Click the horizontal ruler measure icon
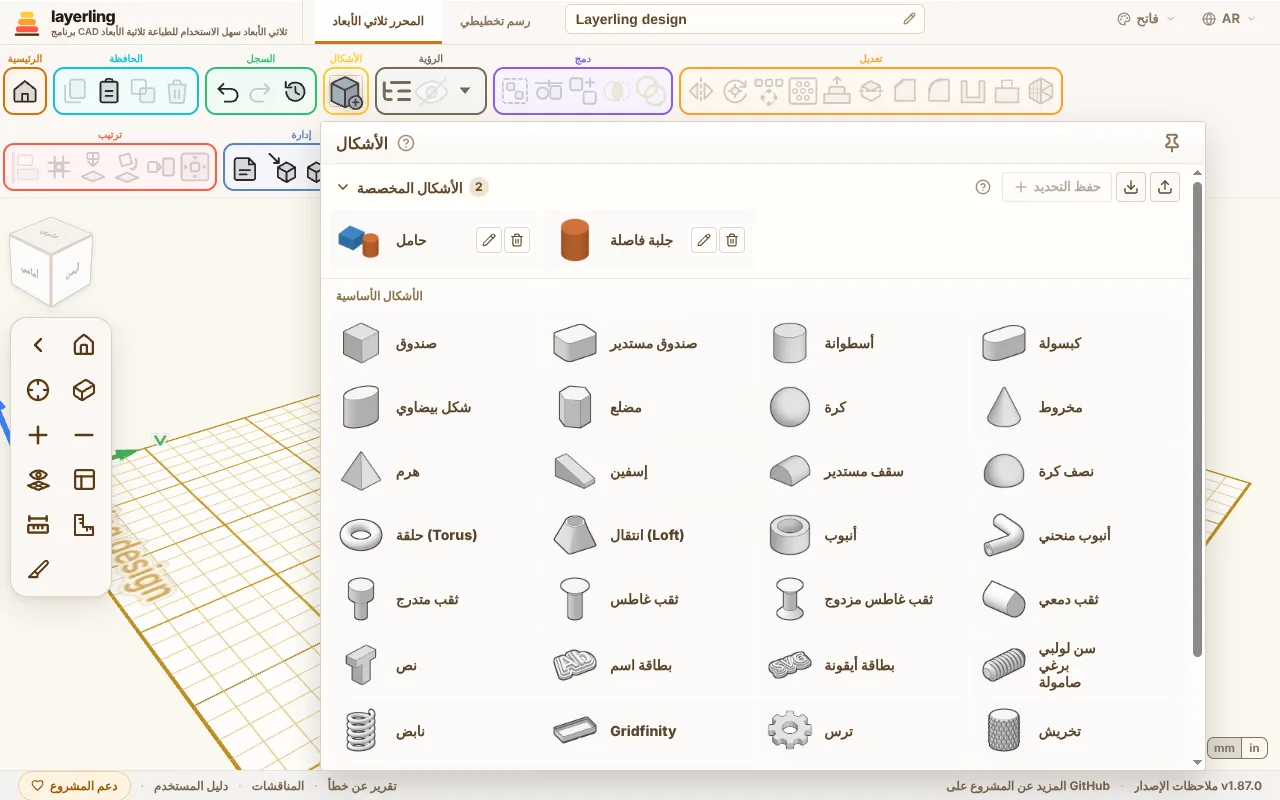1280x800 pixels. pyautogui.click(x=38, y=525)
